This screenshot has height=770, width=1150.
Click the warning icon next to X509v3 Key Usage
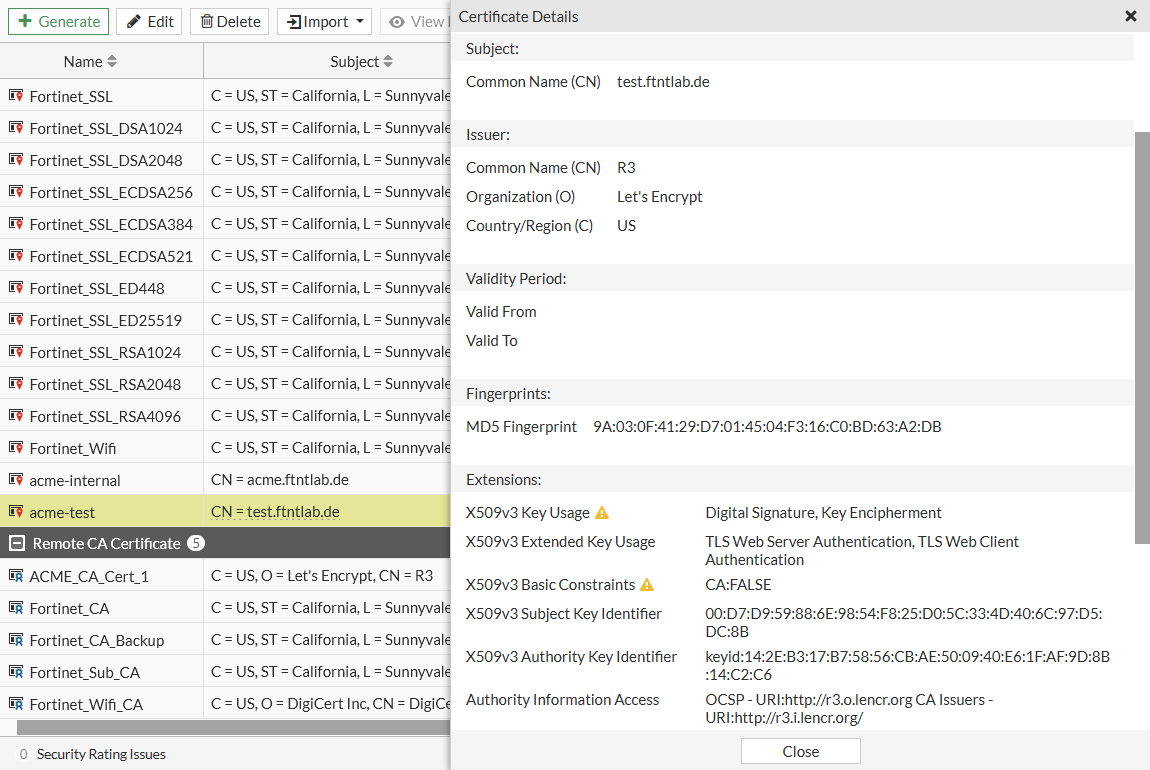click(x=601, y=512)
